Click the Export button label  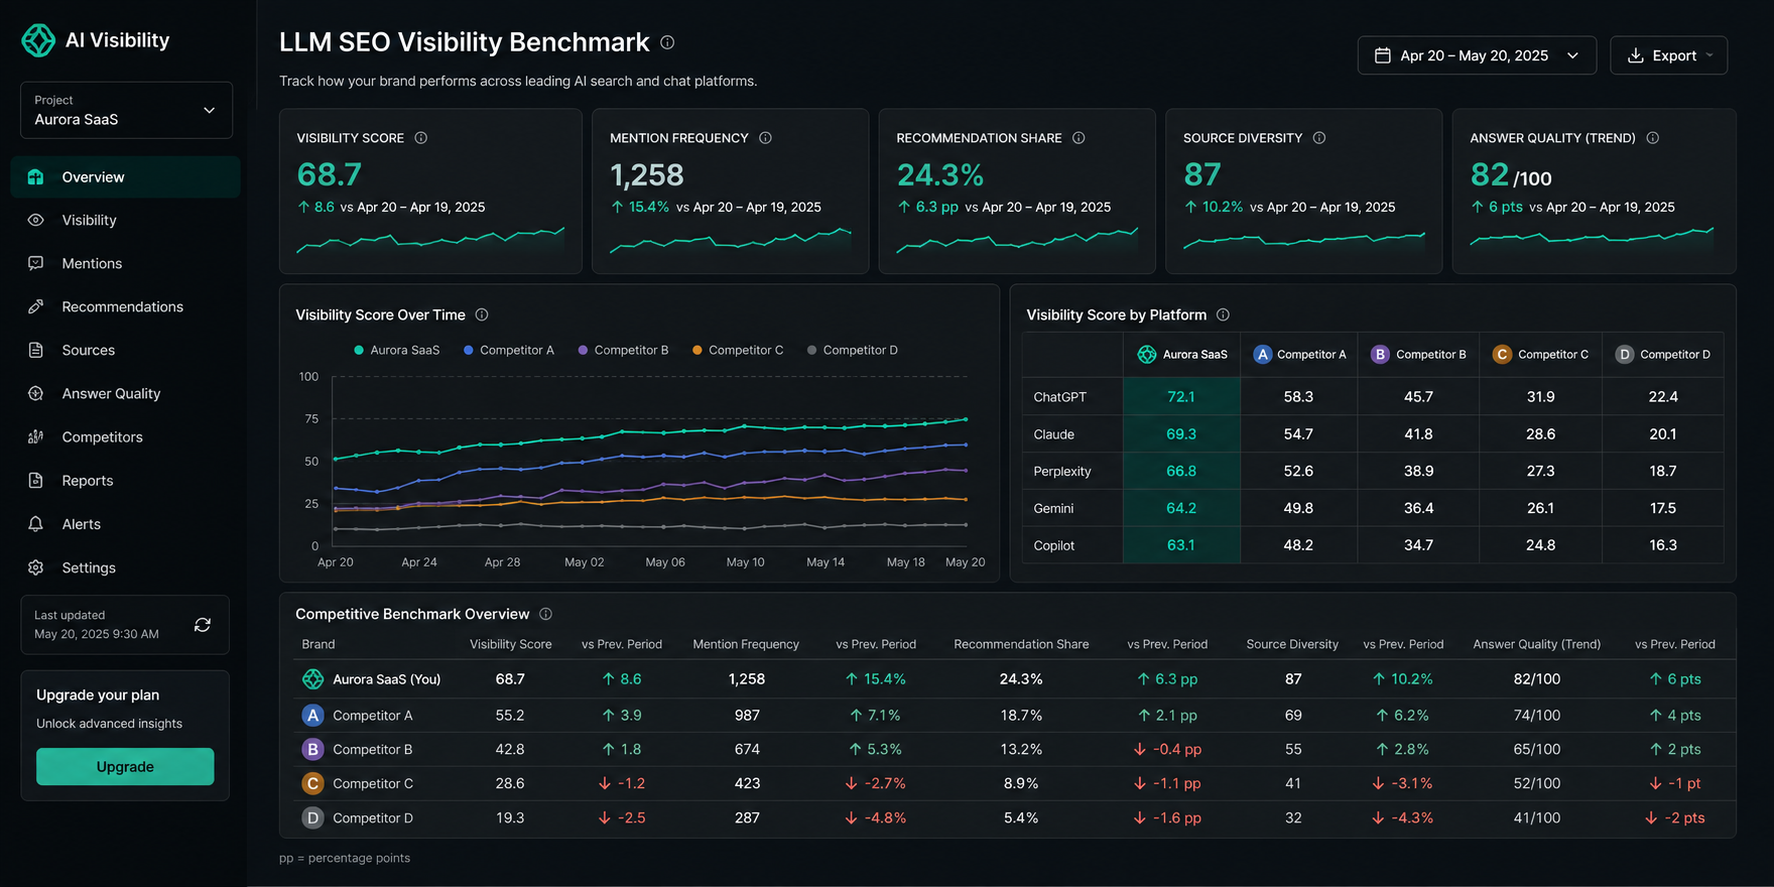(x=1674, y=56)
